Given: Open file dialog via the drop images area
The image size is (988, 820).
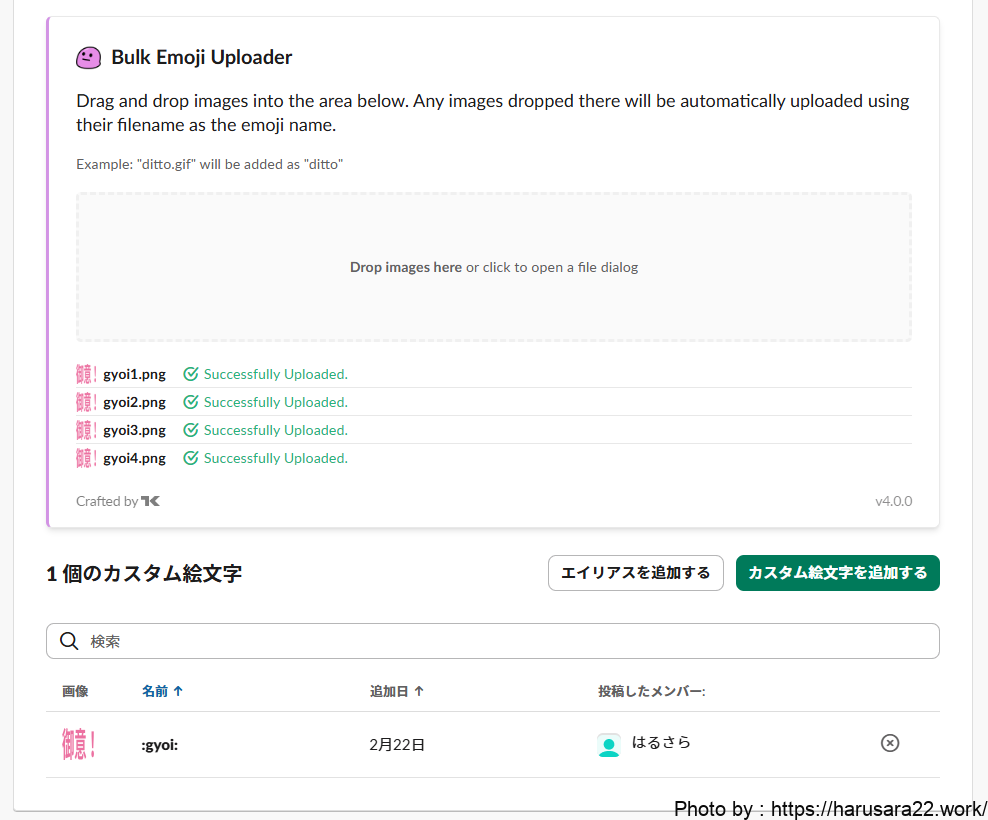Looking at the screenshot, I should (494, 267).
